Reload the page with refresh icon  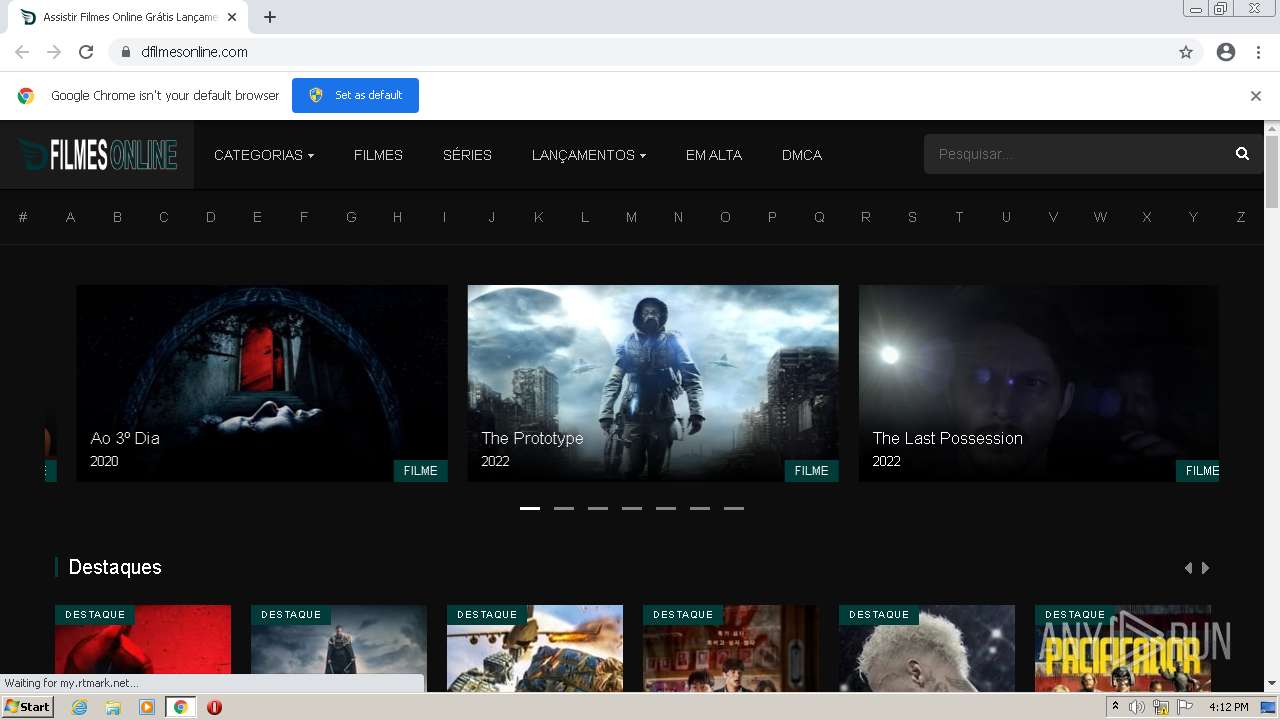click(86, 52)
